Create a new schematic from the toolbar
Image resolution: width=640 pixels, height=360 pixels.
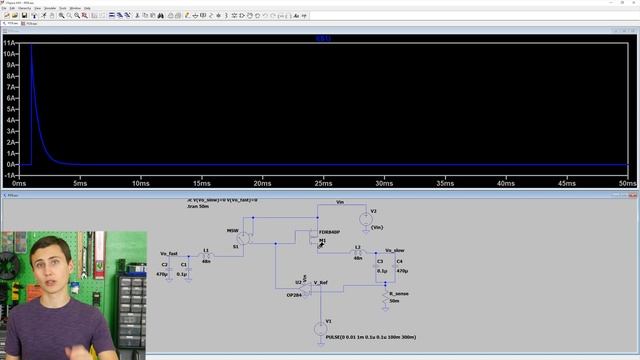pyautogui.click(x=7, y=16)
